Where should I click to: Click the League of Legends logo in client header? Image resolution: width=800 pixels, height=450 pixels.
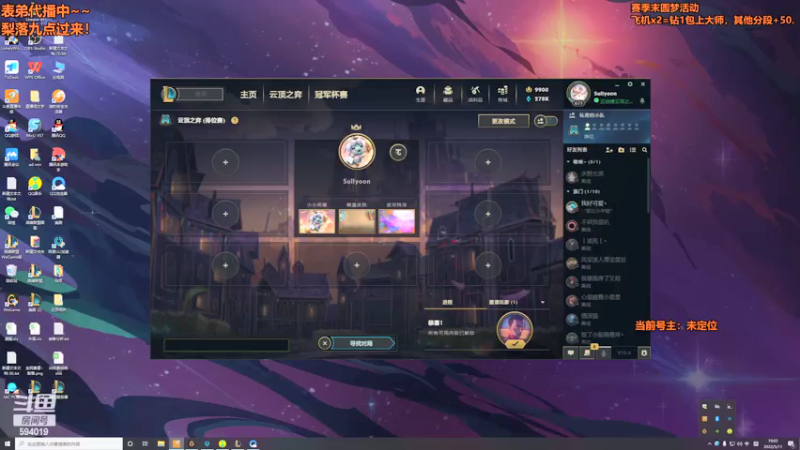point(168,94)
